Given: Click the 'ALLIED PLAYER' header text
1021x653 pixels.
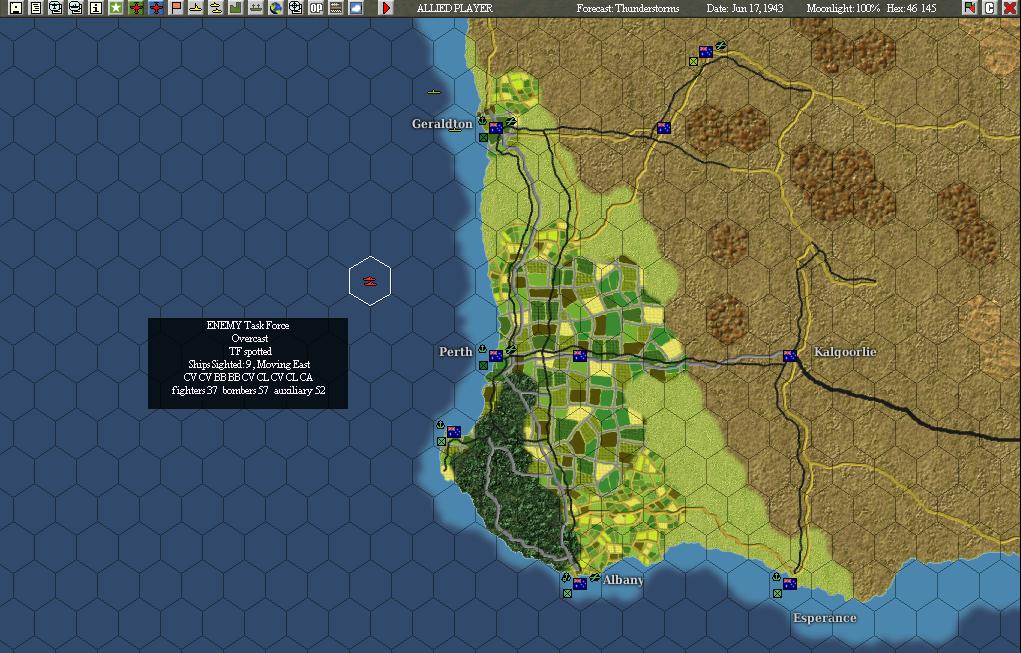Looking at the screenshot, I should (x=455, y=8).
